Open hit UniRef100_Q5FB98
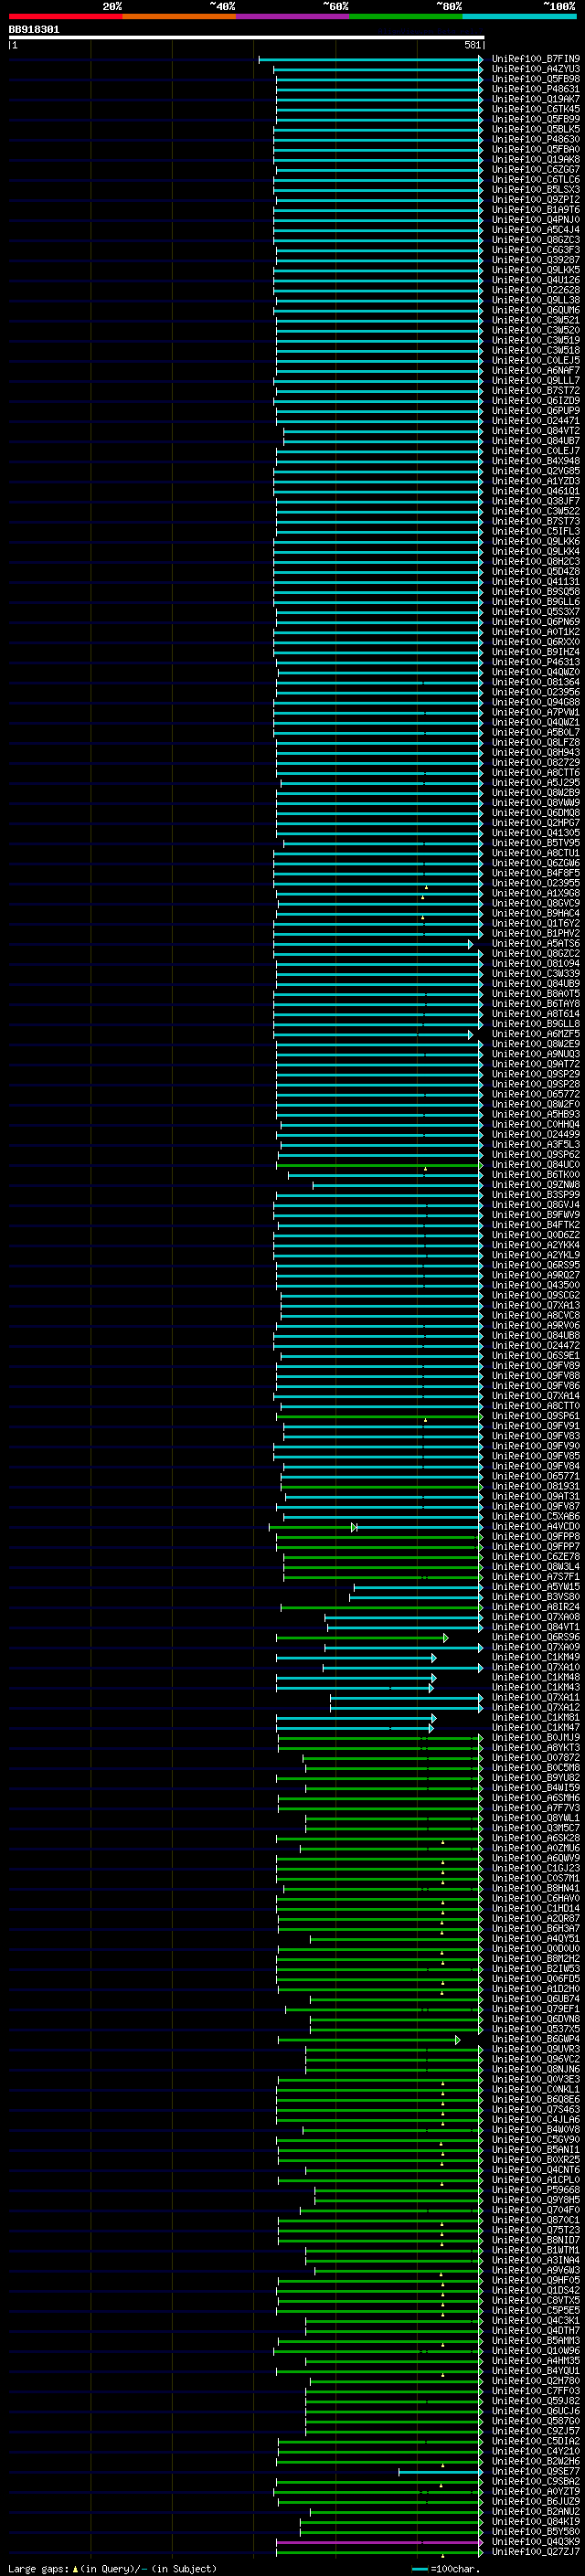The height and width of the screenshot is (2576, 585). (536, 79)
